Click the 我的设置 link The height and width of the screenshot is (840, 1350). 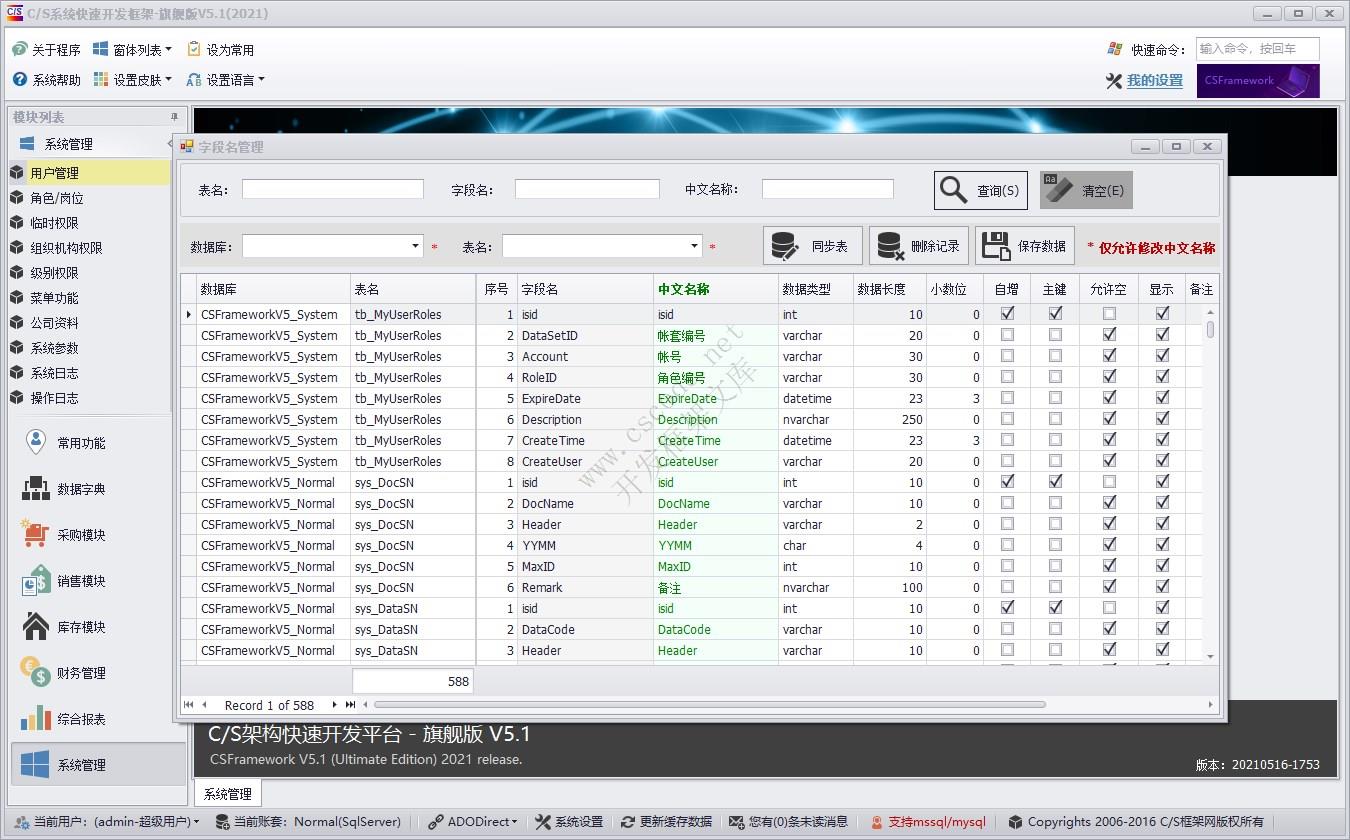tap(1154, 81)
